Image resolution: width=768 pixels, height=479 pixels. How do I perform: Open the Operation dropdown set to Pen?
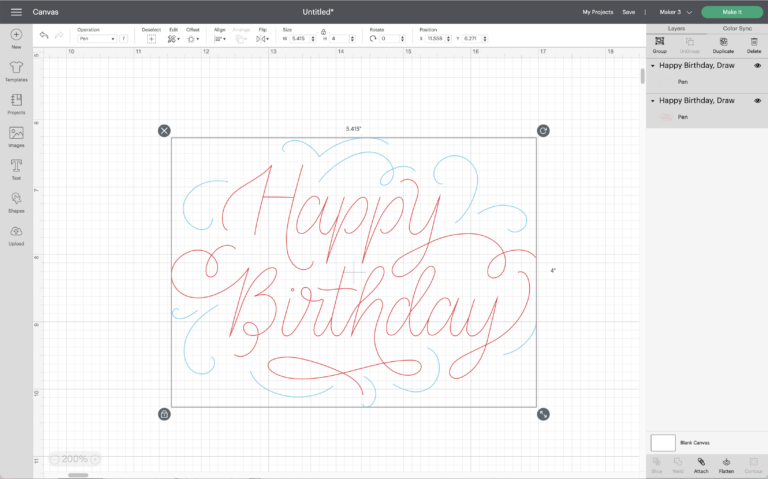[97, 39]
